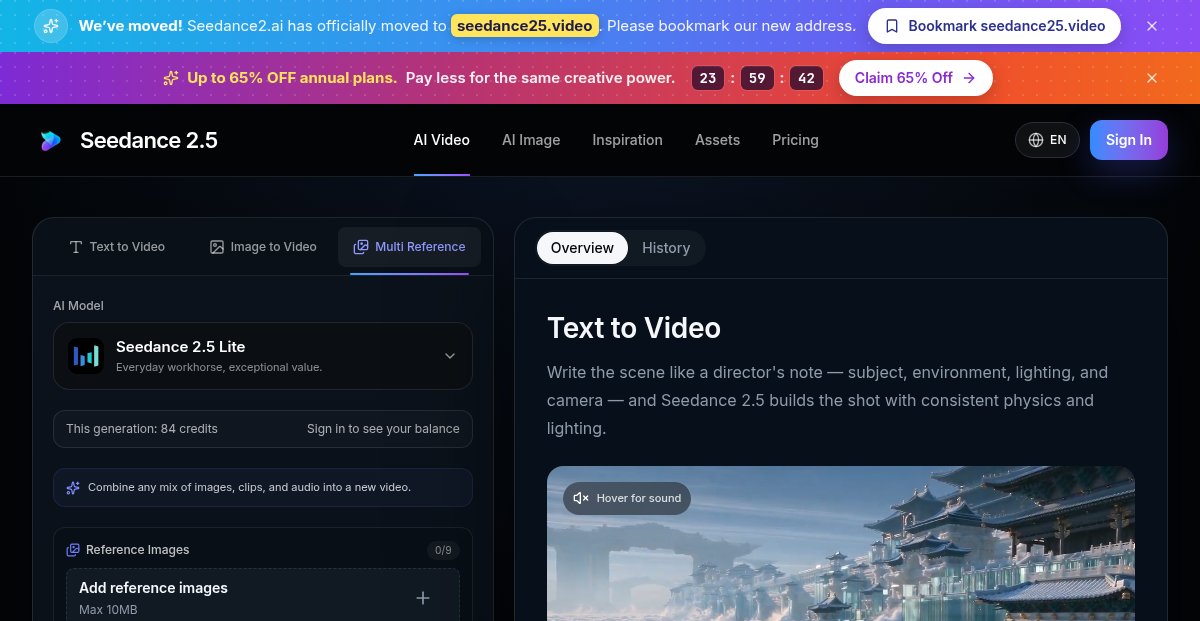Click Bookmark seedance25.video button
Screen dimensions: 1200x621
click(x=996, y=26)
